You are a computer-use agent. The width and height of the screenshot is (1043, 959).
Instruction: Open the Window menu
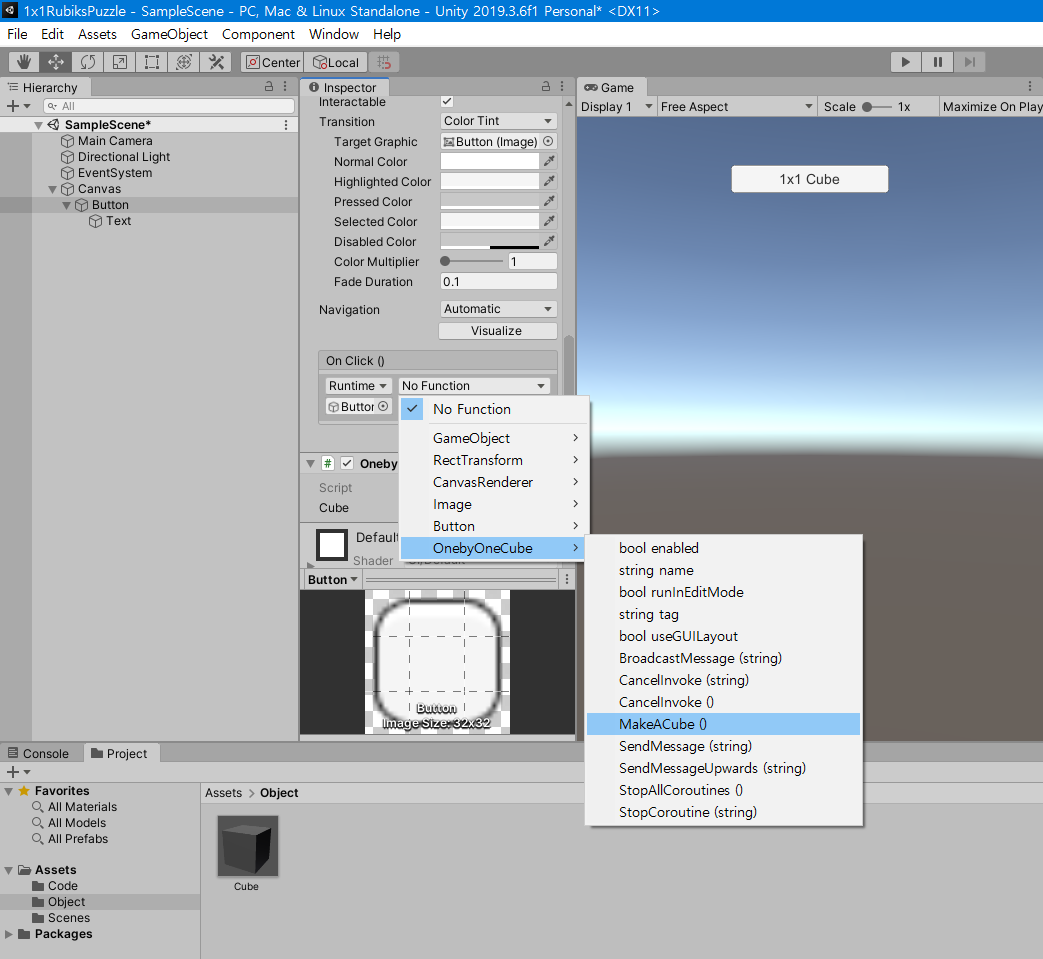[x=333, y=34]
